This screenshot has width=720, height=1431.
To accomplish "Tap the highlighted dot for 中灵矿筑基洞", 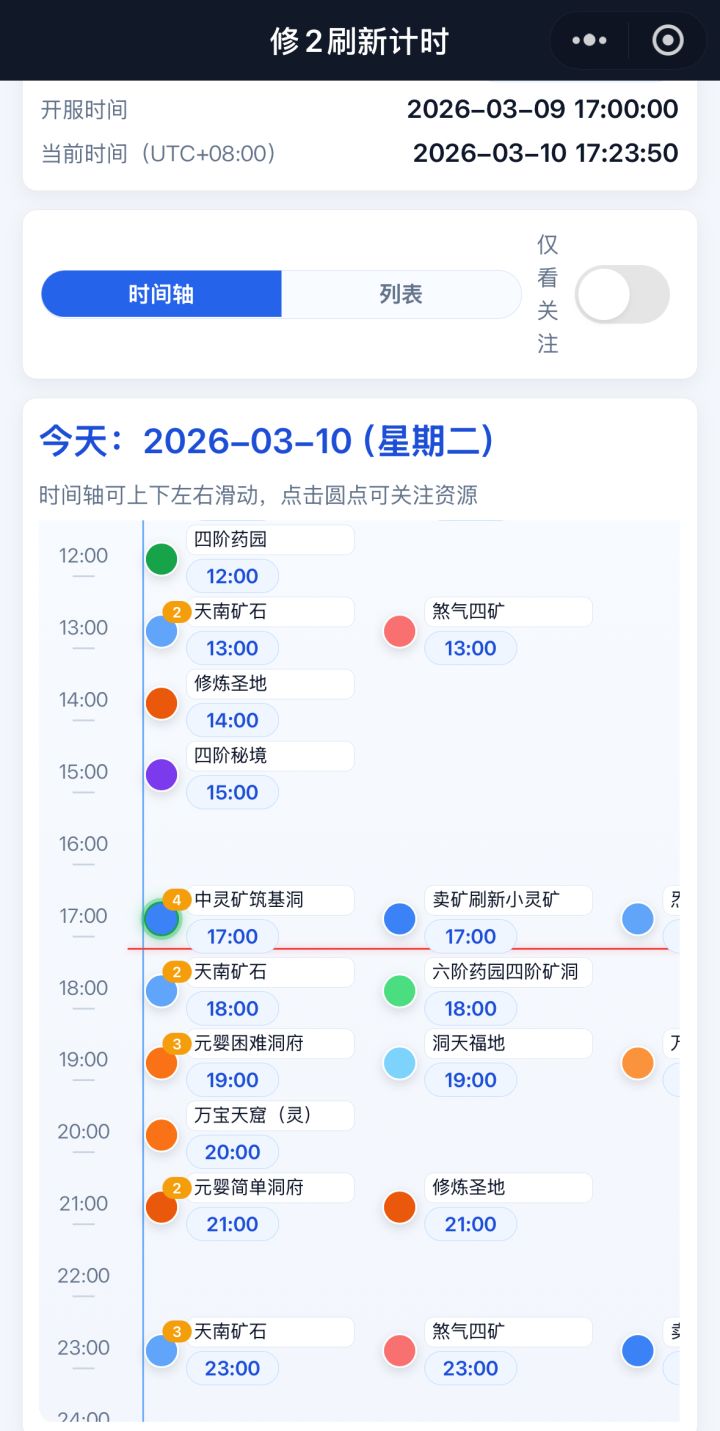I will [161, 918].
